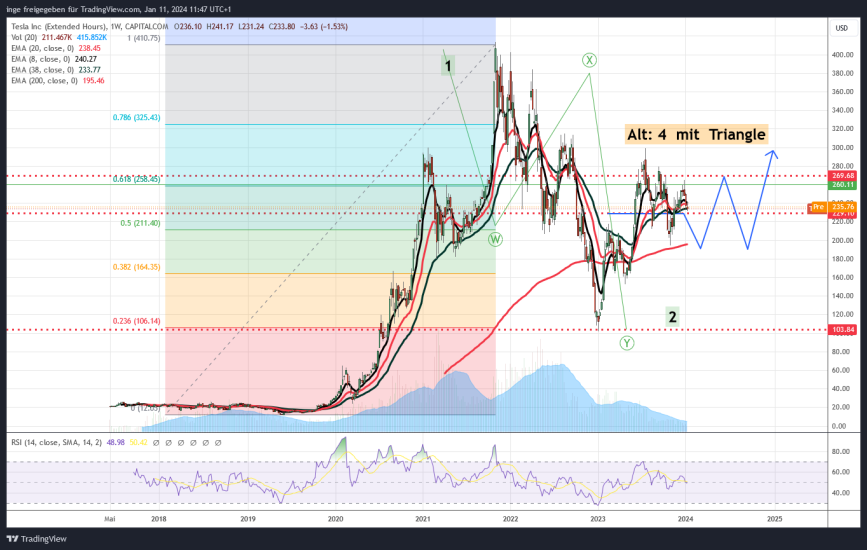Click the orange Pre market price tag
The height and width of the screenshot is (550, 867).
point(817,207)
